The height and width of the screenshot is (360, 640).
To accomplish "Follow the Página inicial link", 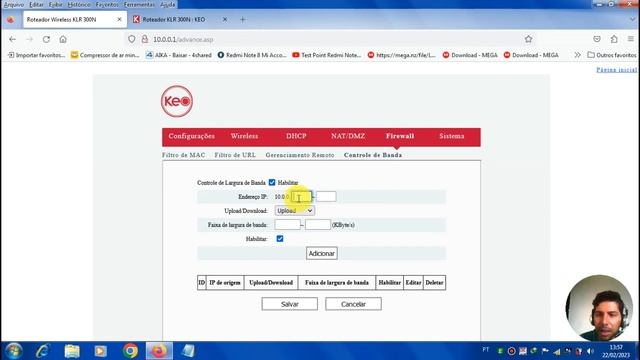I will point(616,70).
